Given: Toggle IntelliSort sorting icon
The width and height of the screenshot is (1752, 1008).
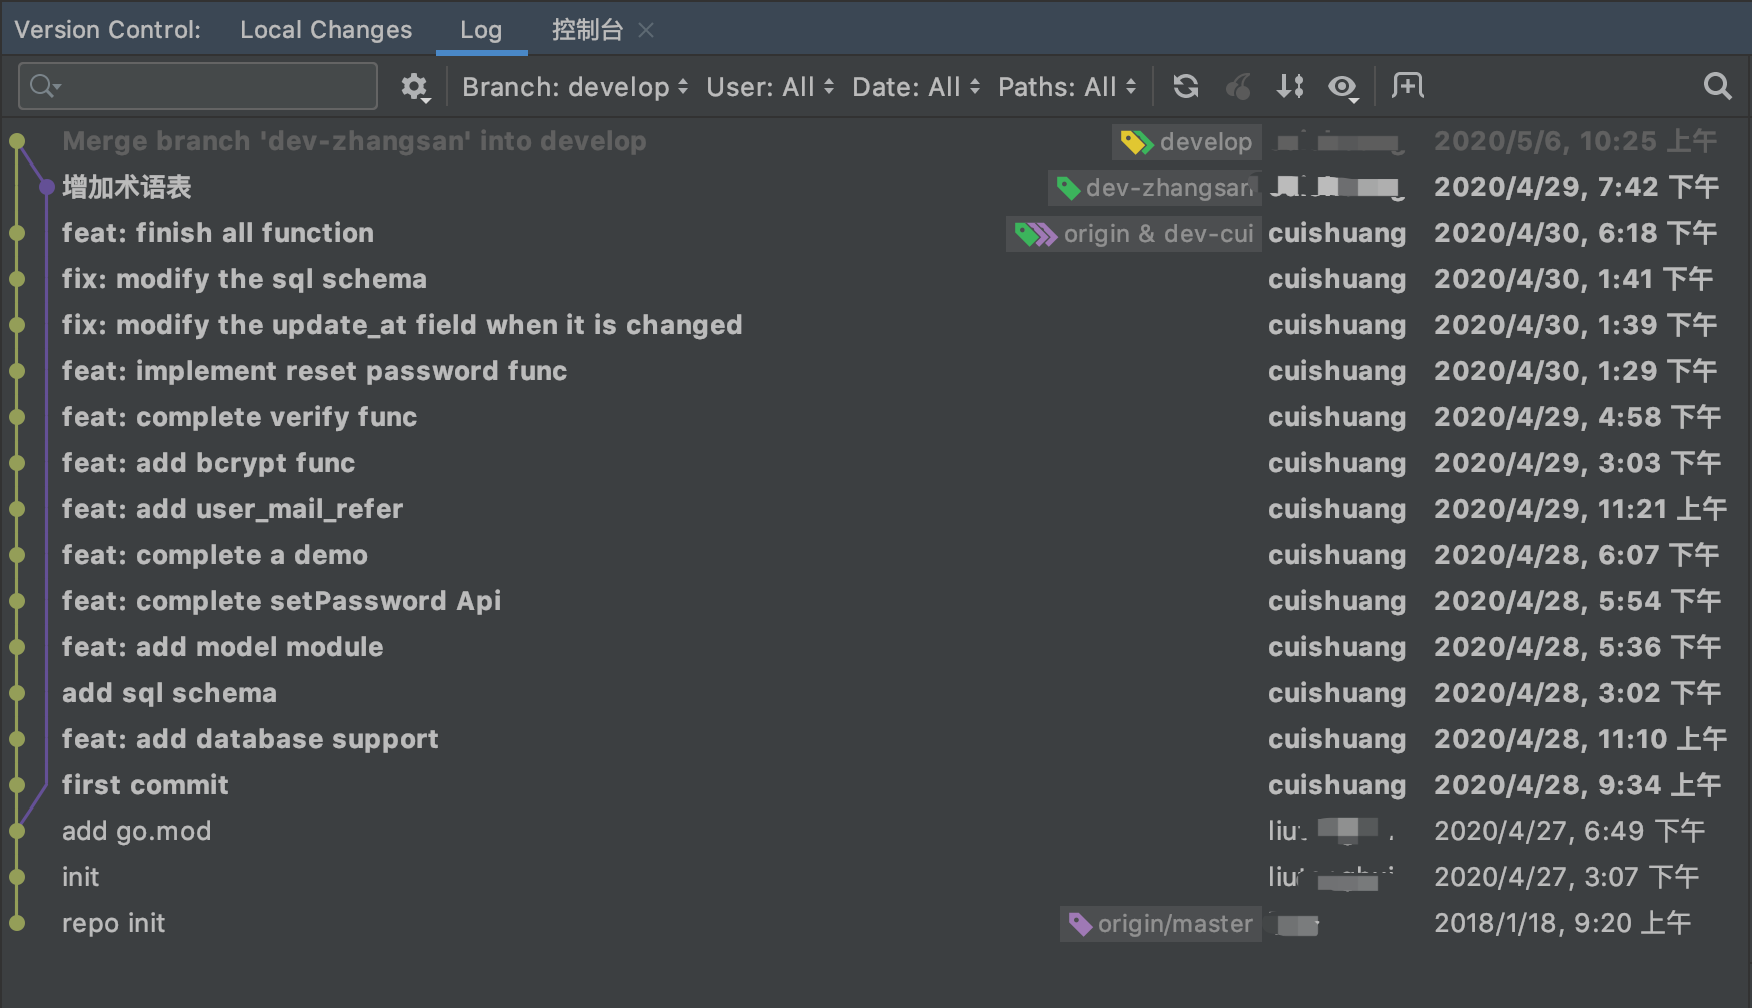Looking at the screenshot, I should point(1290,87).
